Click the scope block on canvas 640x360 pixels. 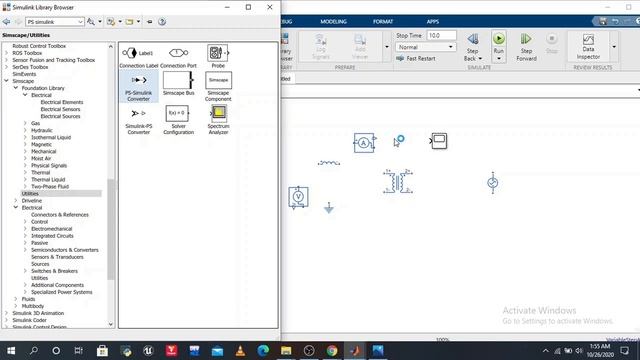coord(439,141)
